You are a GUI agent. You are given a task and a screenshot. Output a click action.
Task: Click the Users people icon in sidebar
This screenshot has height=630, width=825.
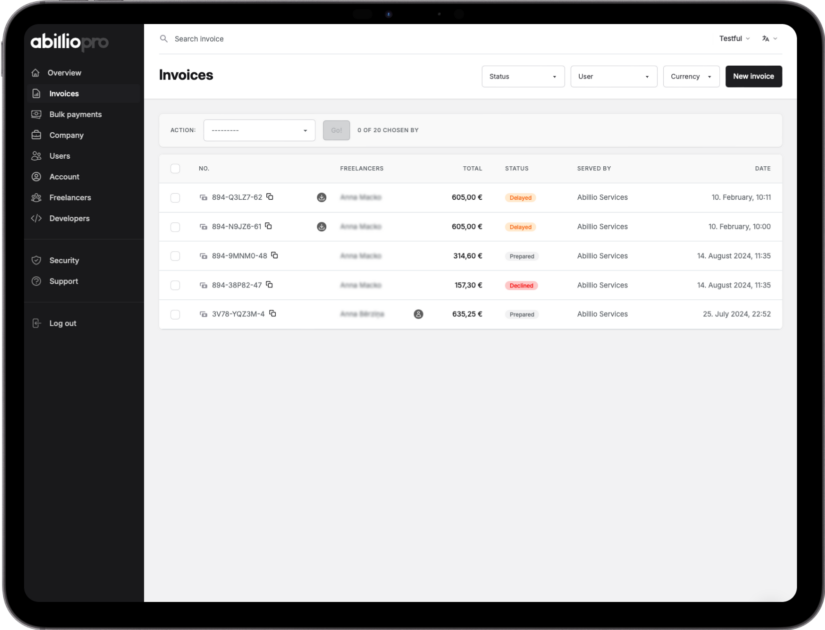point(36,156)
